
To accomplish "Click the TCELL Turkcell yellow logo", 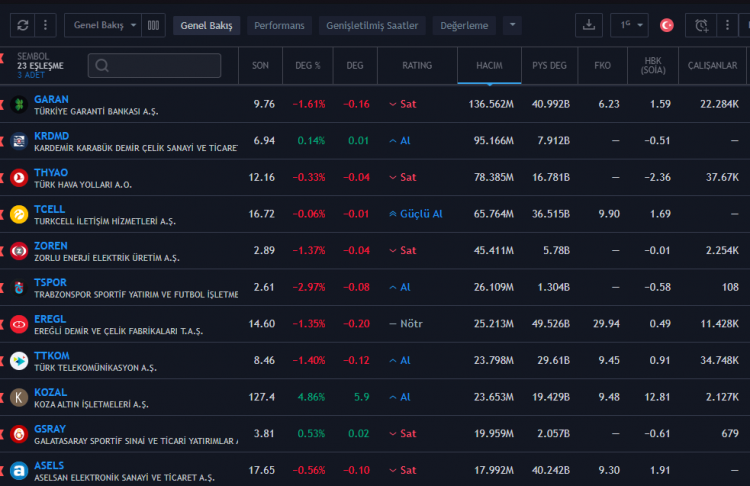I will pos(19,214).
